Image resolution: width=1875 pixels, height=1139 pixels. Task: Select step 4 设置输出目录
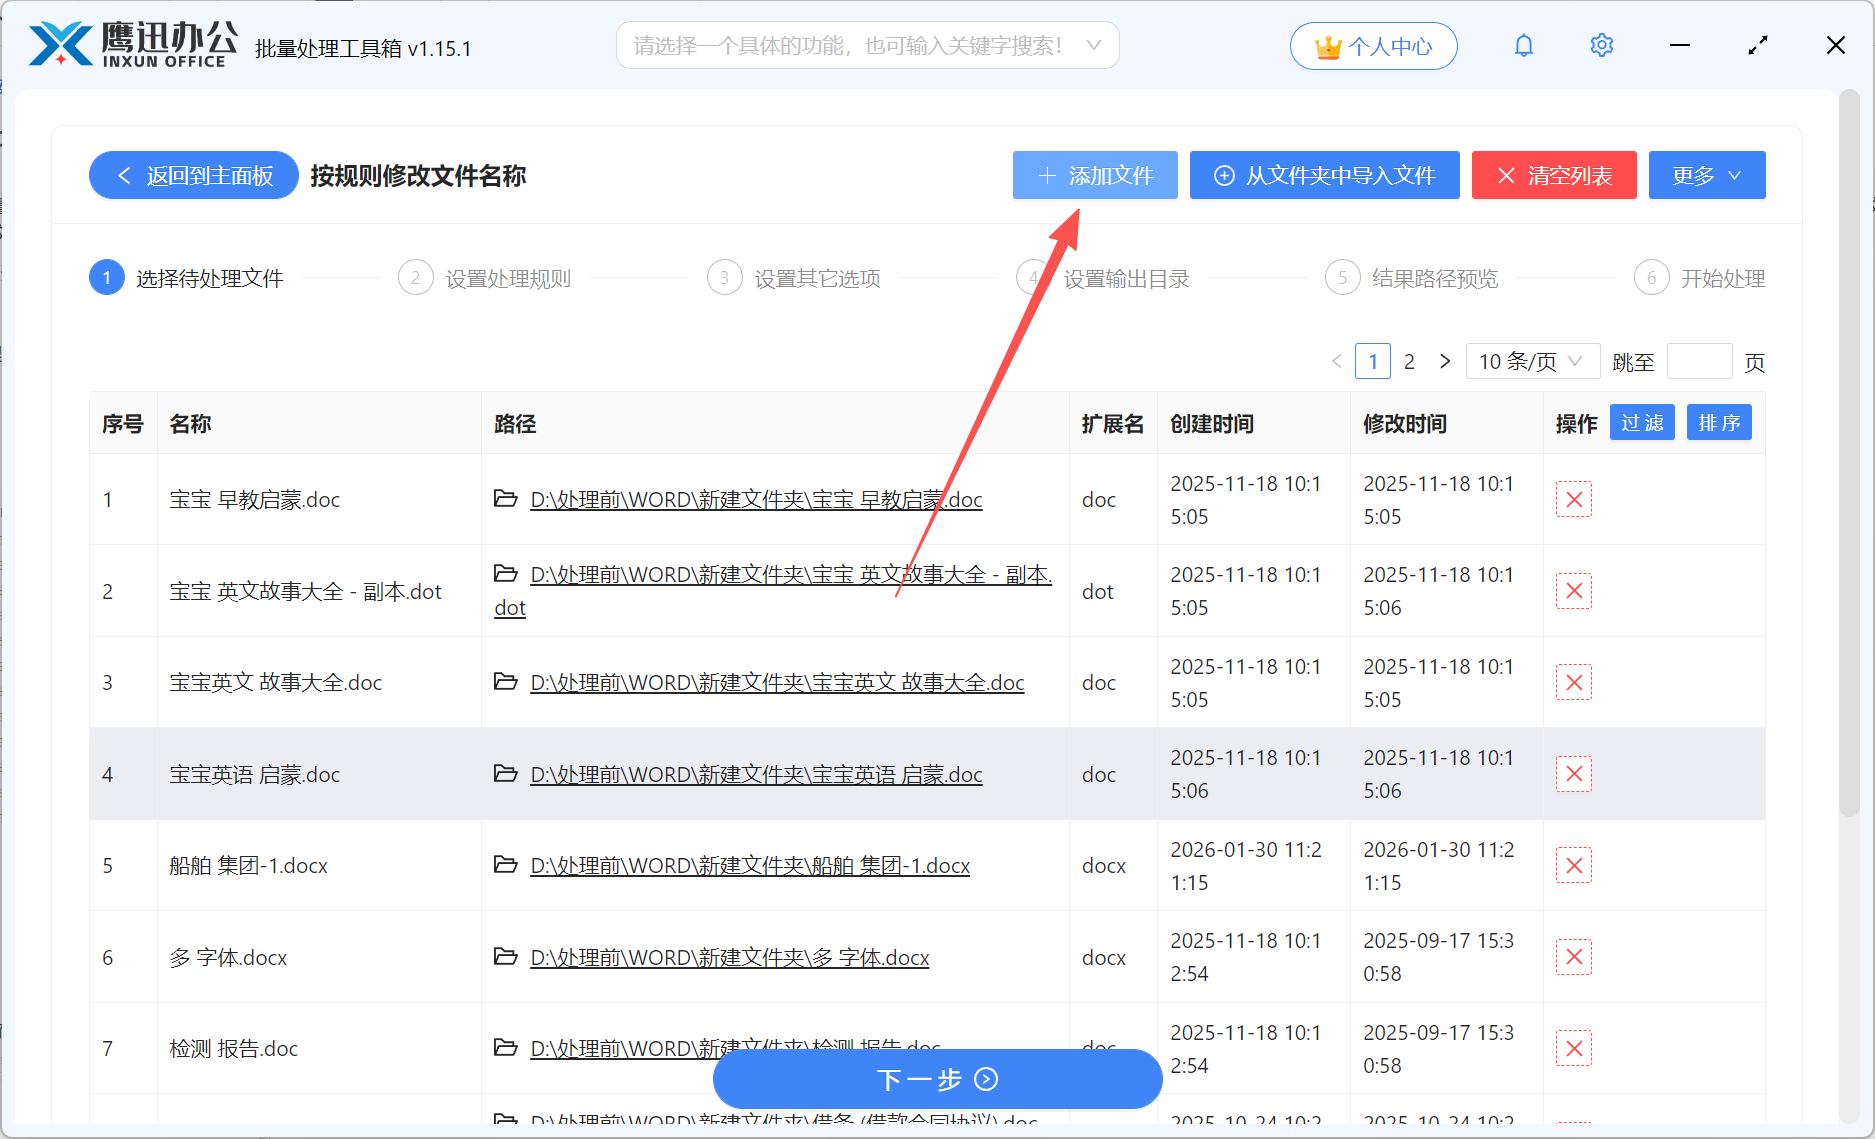point(1103,278)
